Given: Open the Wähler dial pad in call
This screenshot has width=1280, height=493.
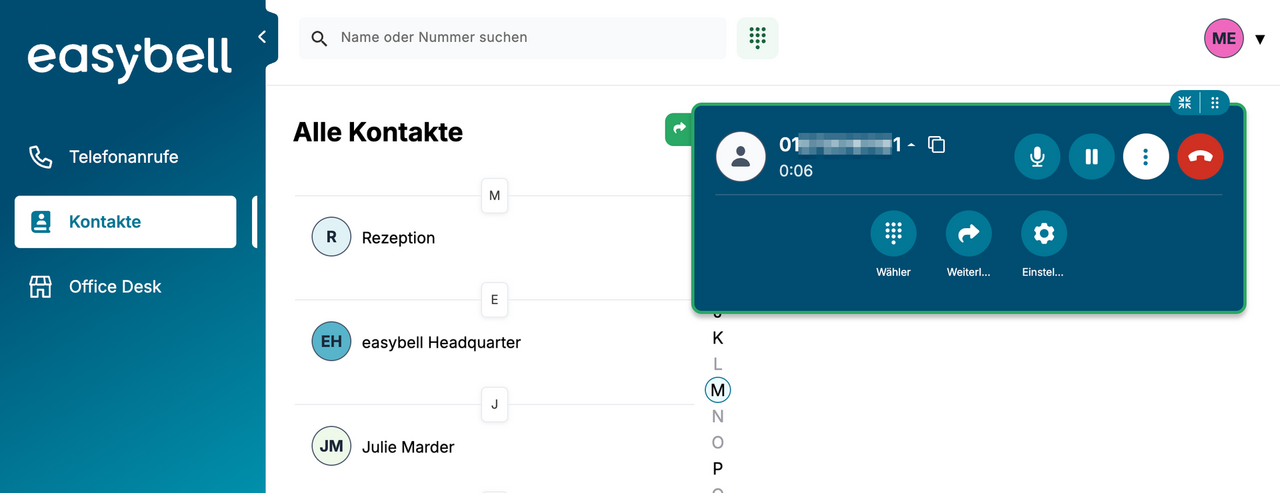Looking at the screenshot, I should [x=893, y=234].
